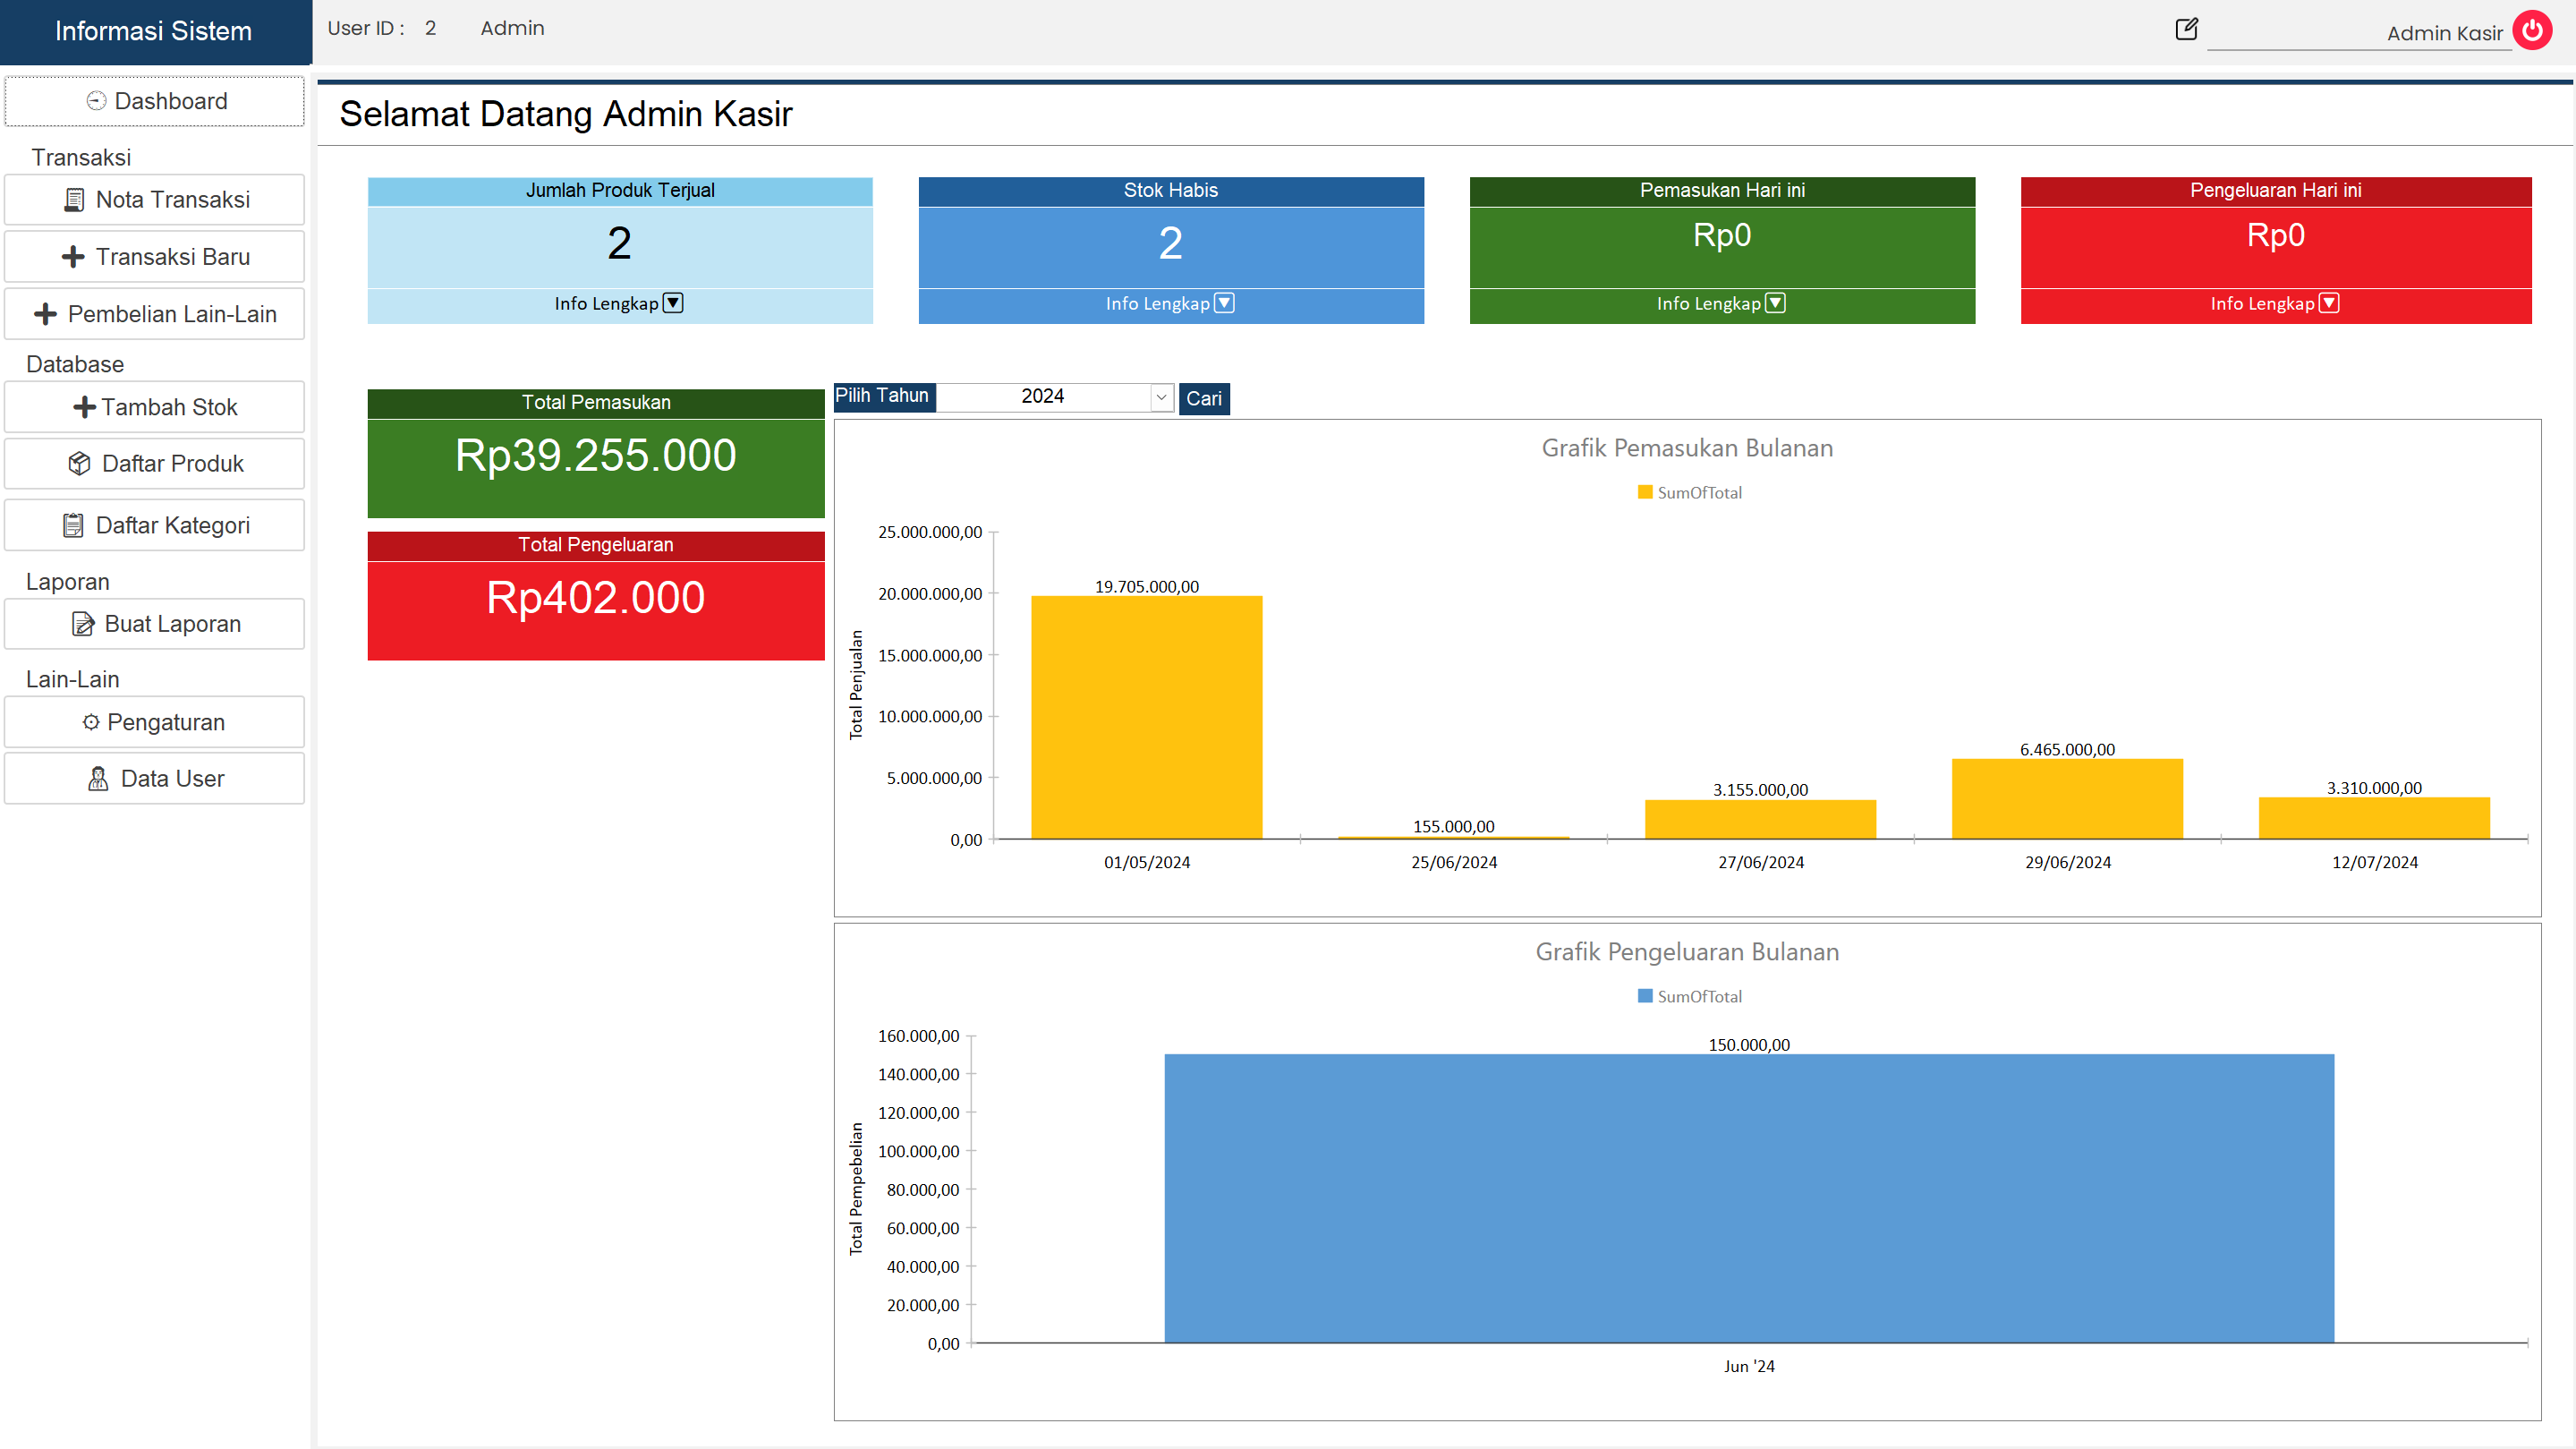The width and height of the screenshot is (2576, 1449).
Task: Click the Buat Laporan document icon
Action: (83, 624)
